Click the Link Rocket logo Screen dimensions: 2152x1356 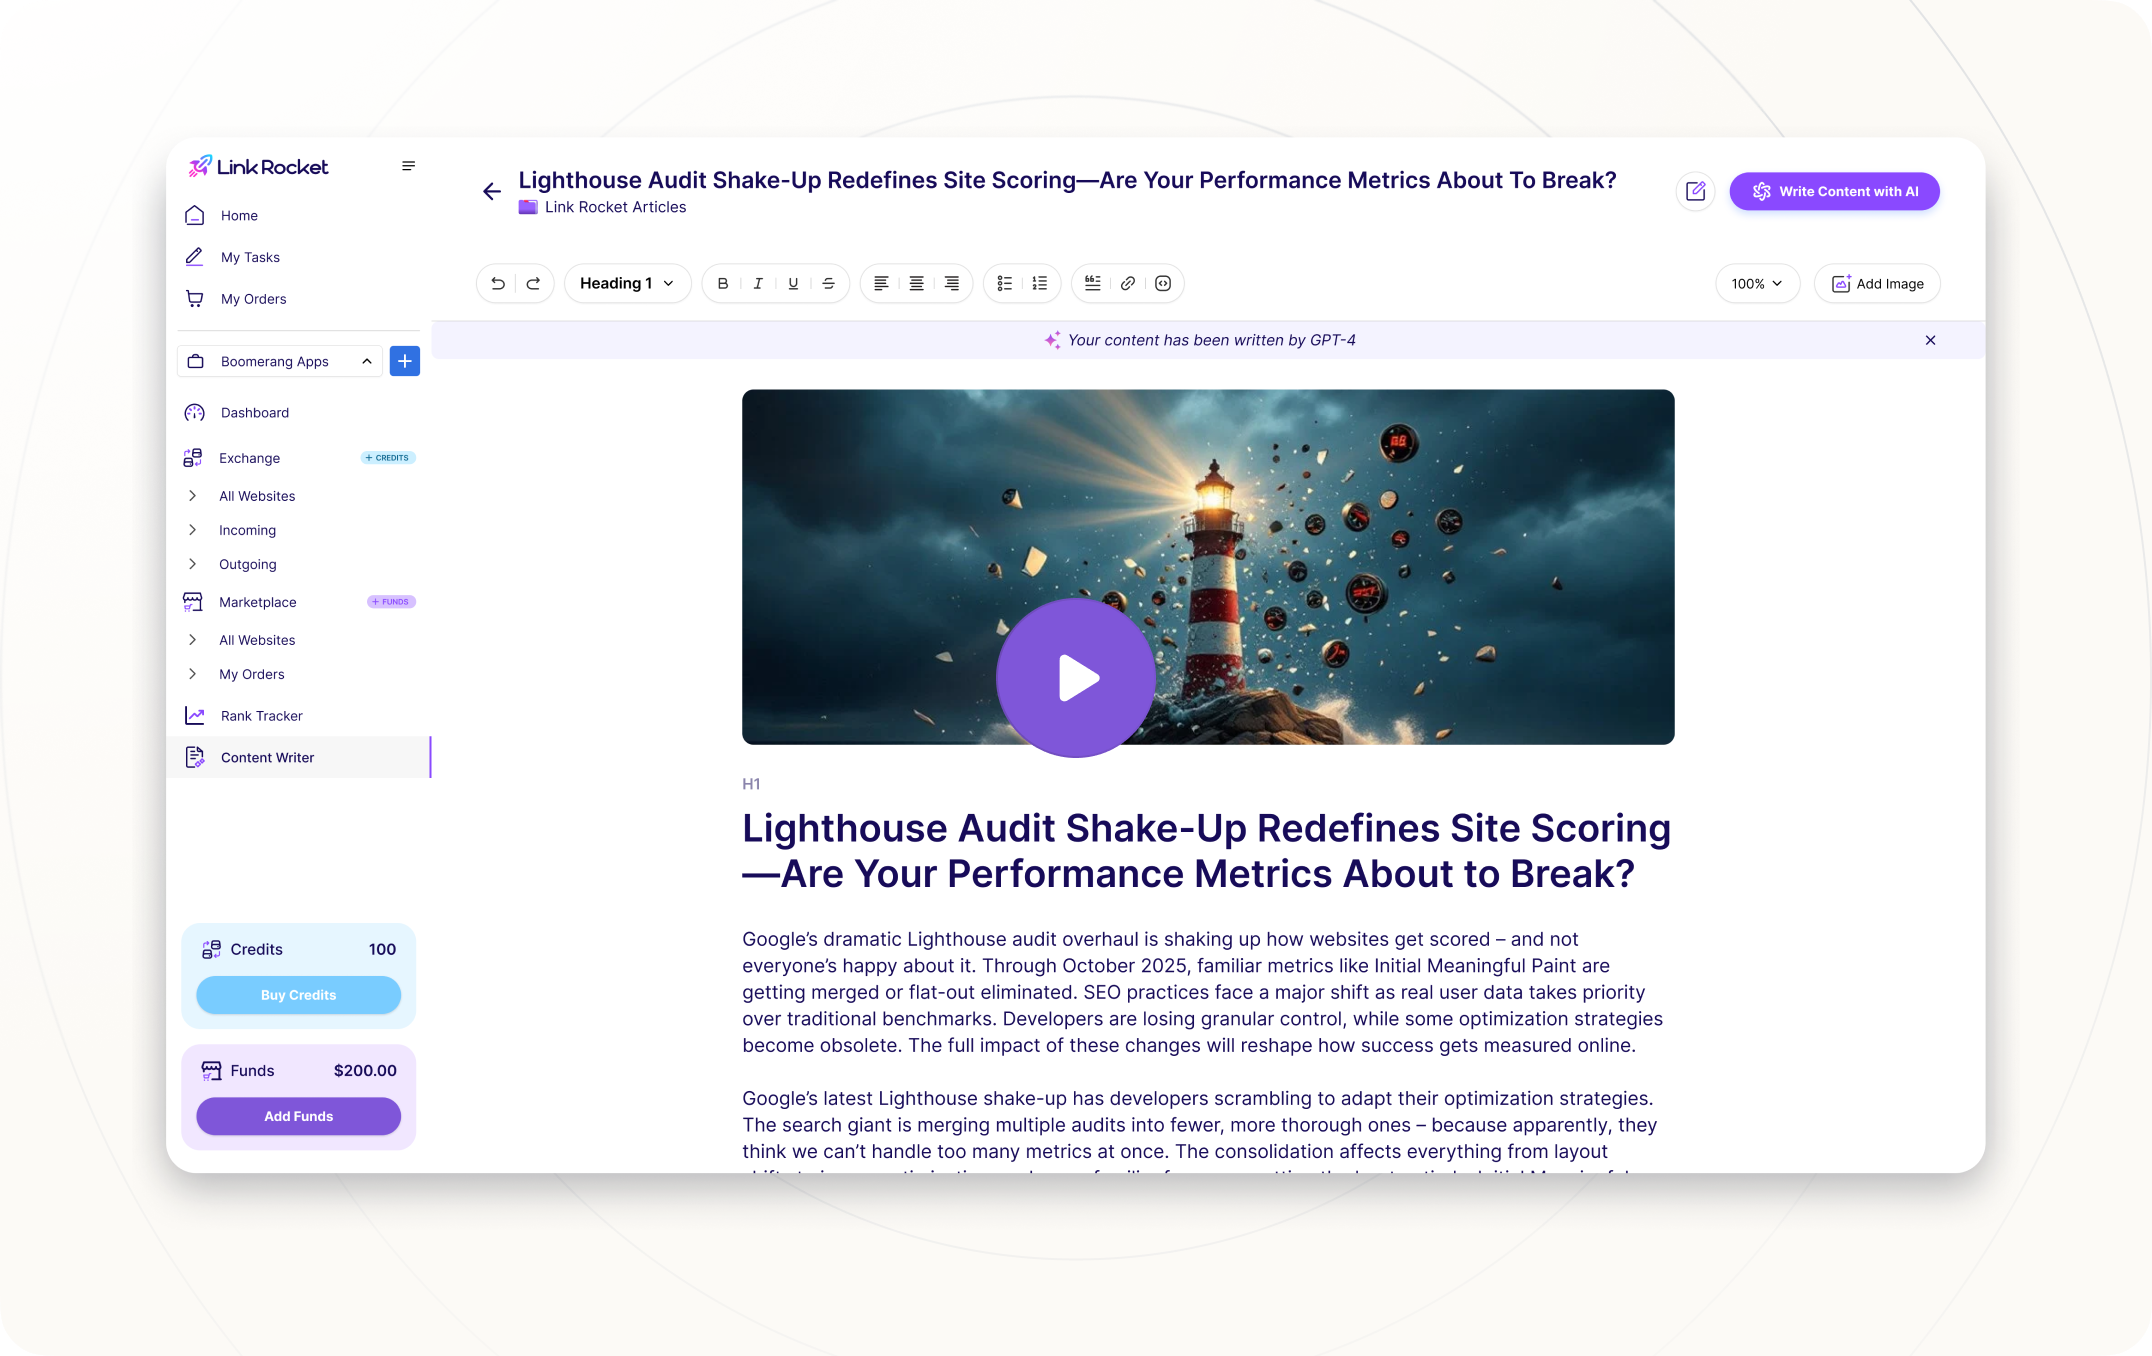click(x=259, y=167)
